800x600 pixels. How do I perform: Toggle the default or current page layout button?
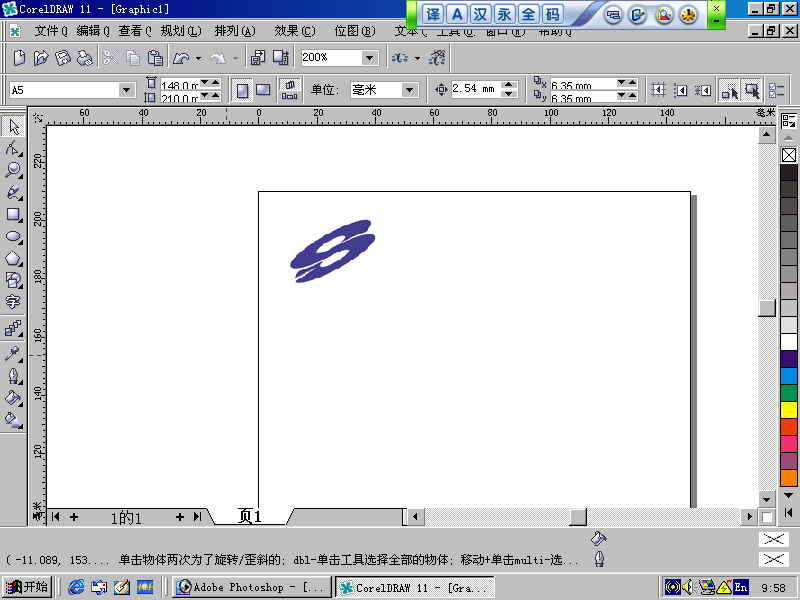pyautogui.click(x=290, y=90)
